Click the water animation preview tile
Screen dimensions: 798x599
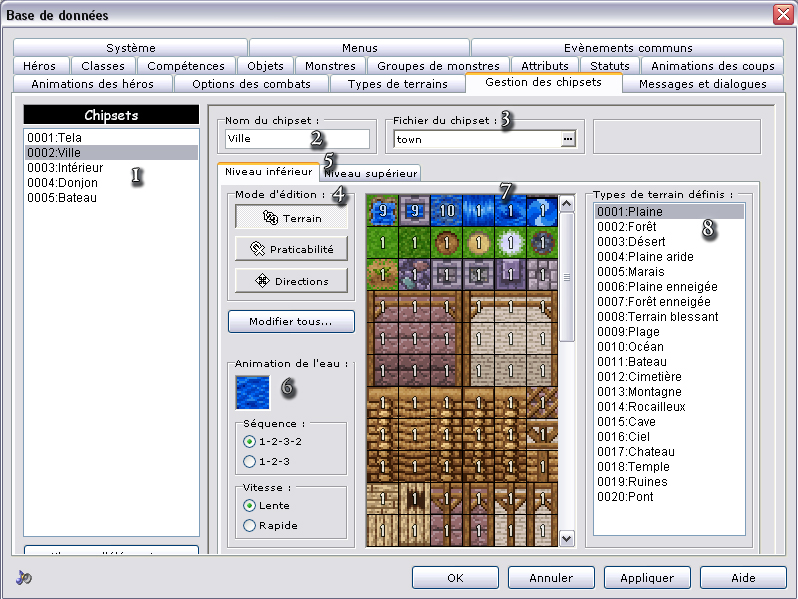click(252, 392)
